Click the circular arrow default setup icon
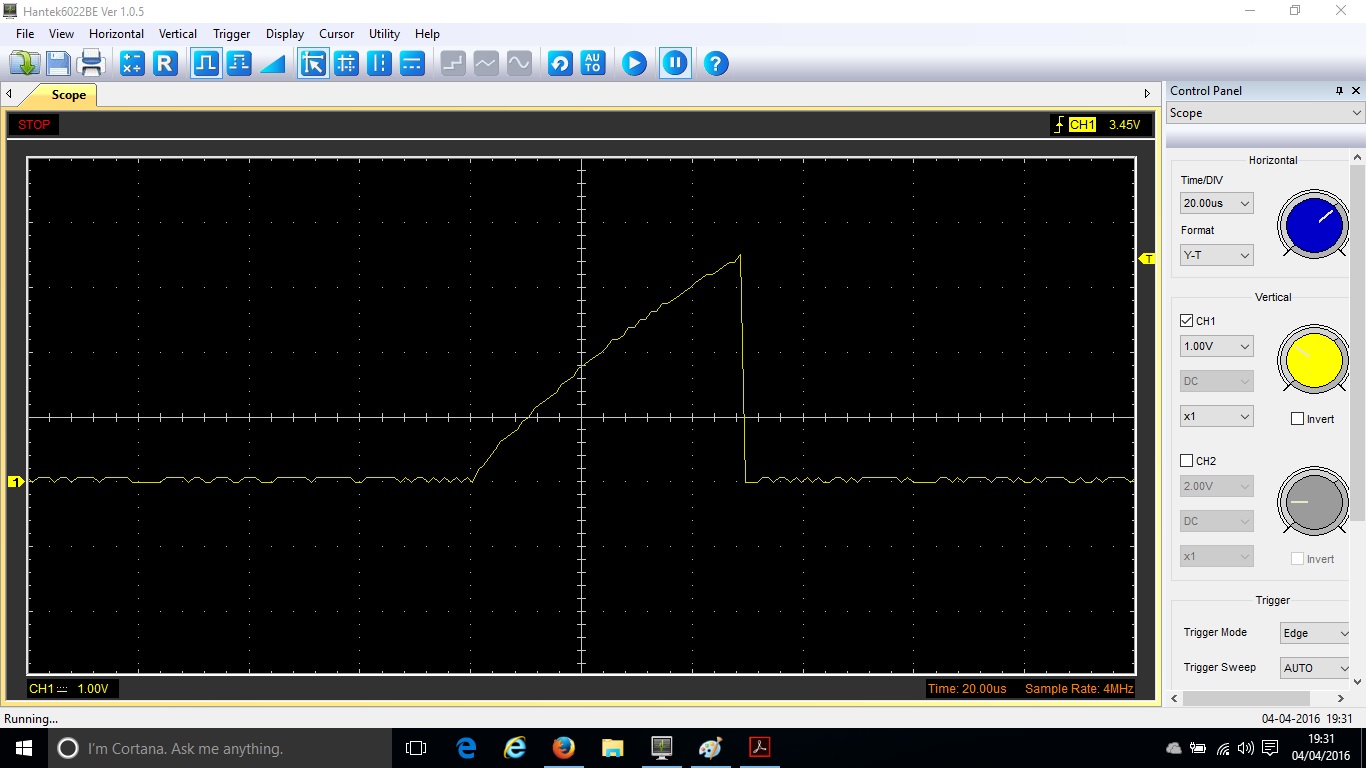1366x768 pixels. coord(560,64)
